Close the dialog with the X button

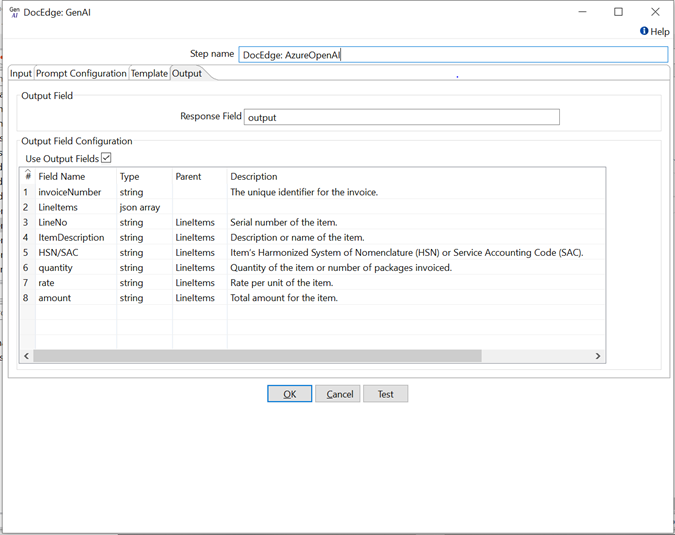(x=655, y=12)
